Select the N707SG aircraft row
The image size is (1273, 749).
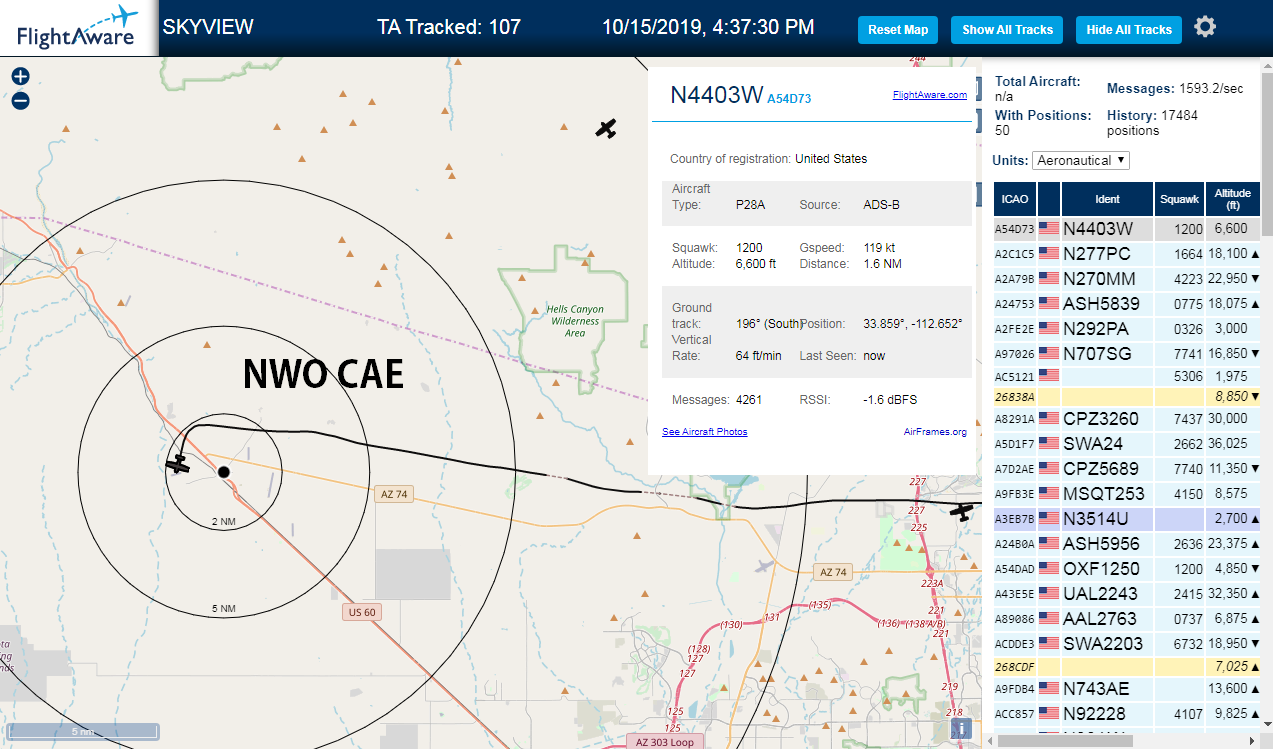click(1127, 354)
